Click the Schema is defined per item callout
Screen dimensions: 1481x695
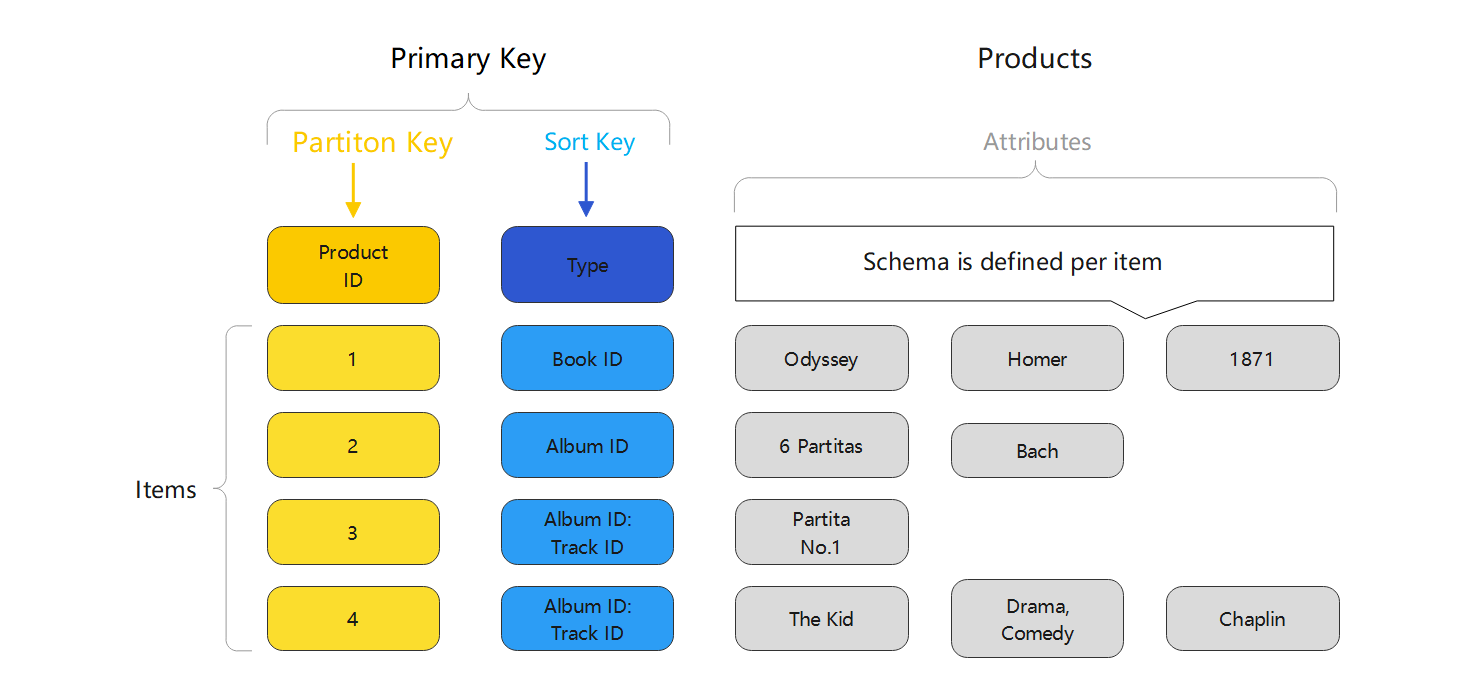point(1034,264)
